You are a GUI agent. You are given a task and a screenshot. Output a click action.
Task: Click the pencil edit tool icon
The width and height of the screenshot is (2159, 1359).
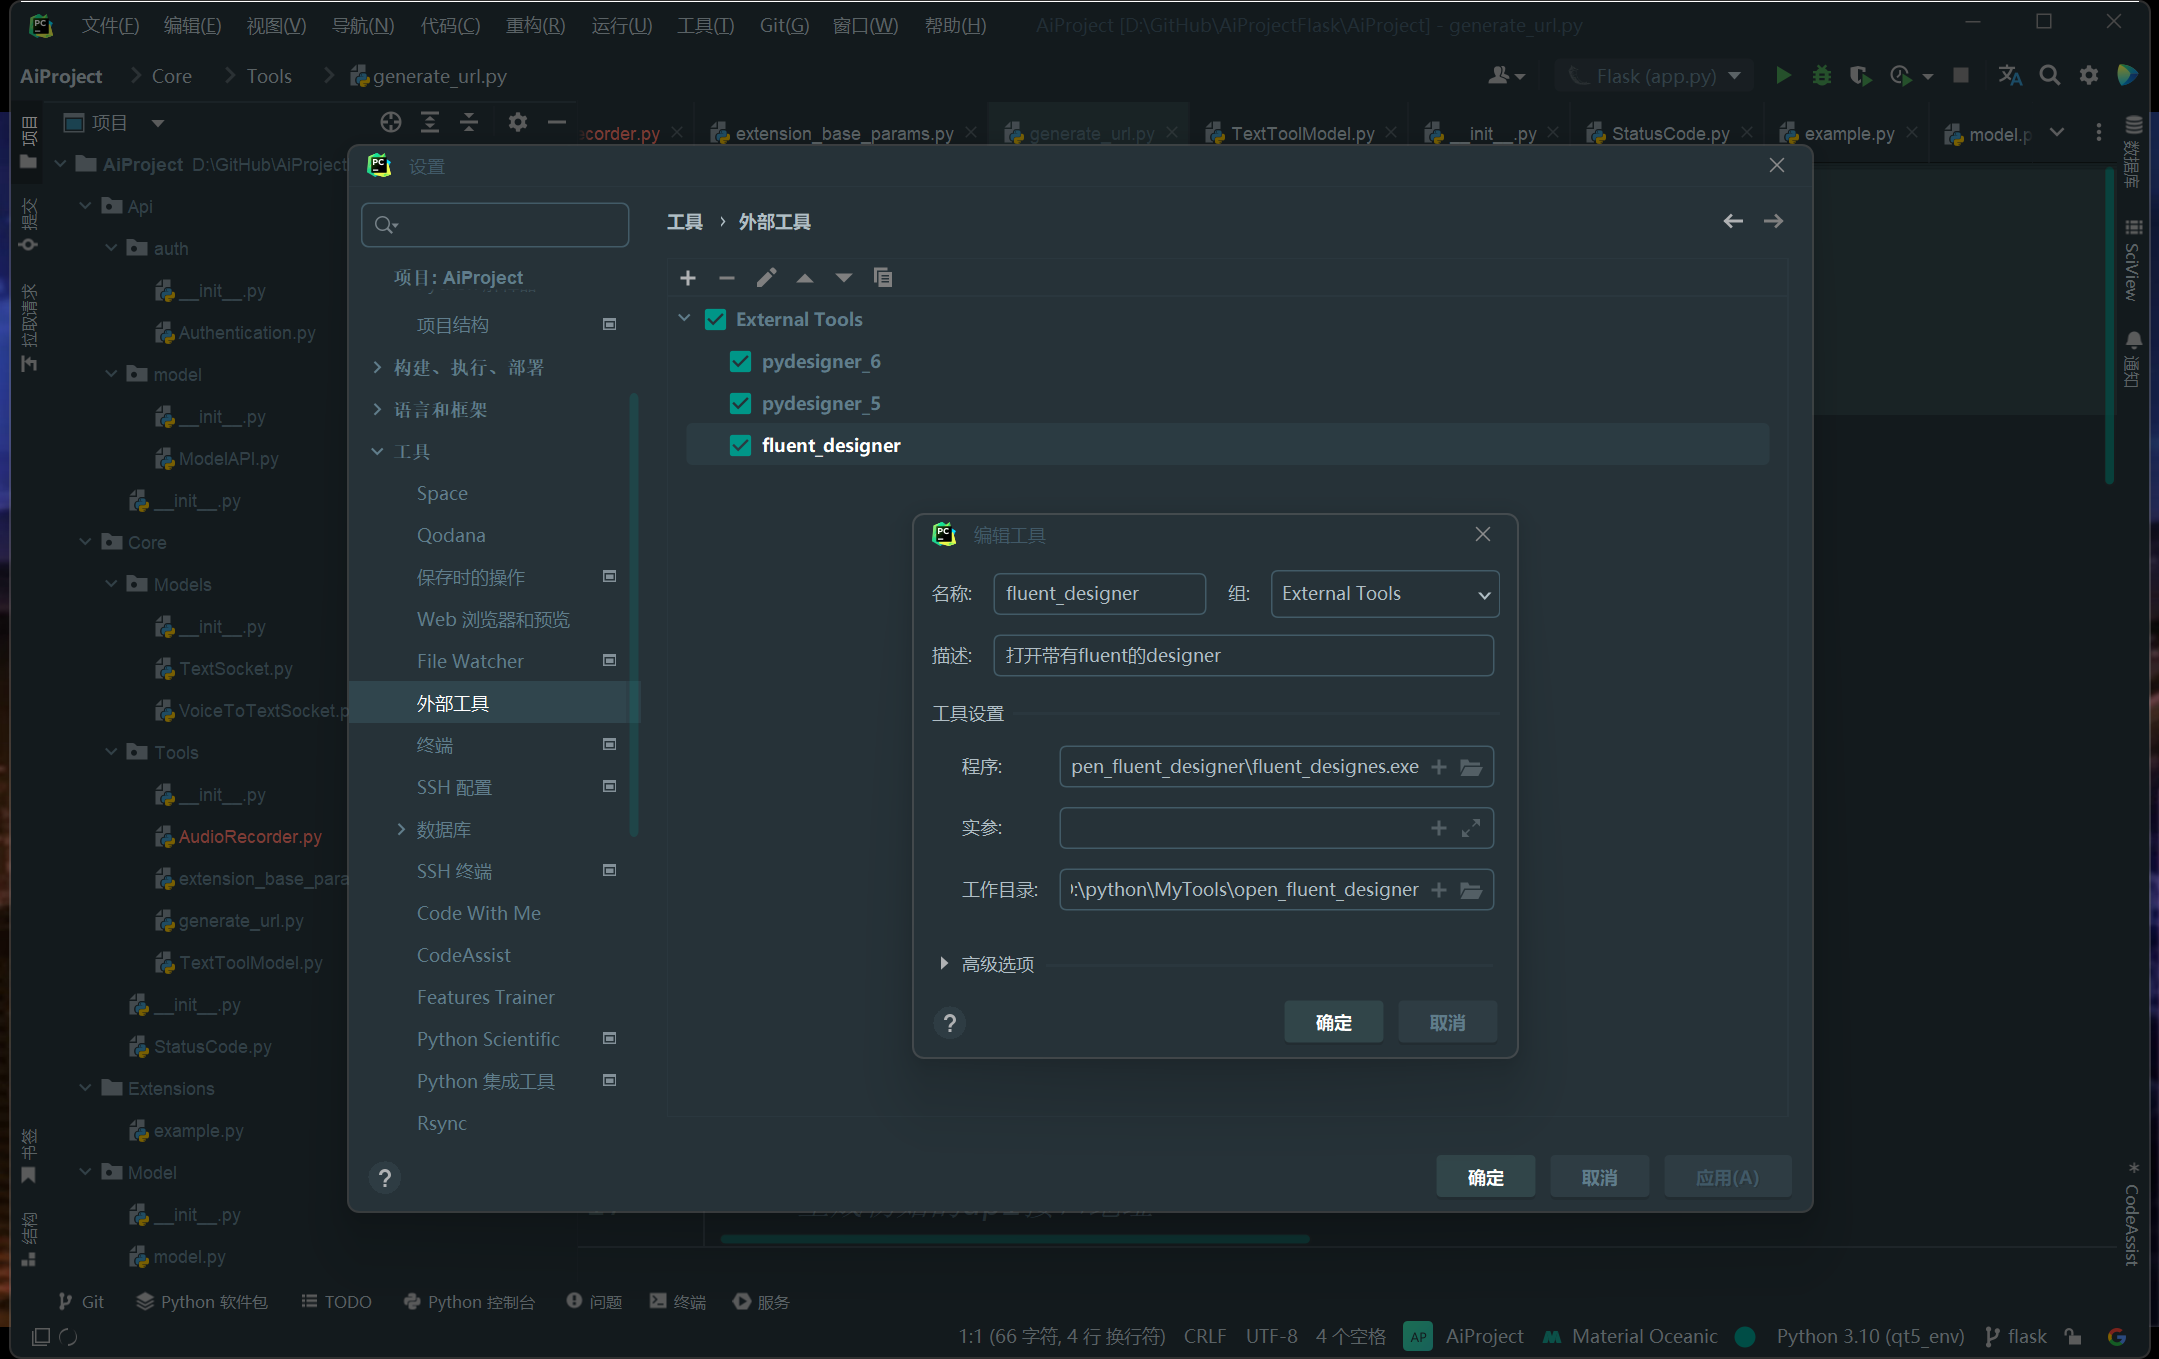click(766, 278)
